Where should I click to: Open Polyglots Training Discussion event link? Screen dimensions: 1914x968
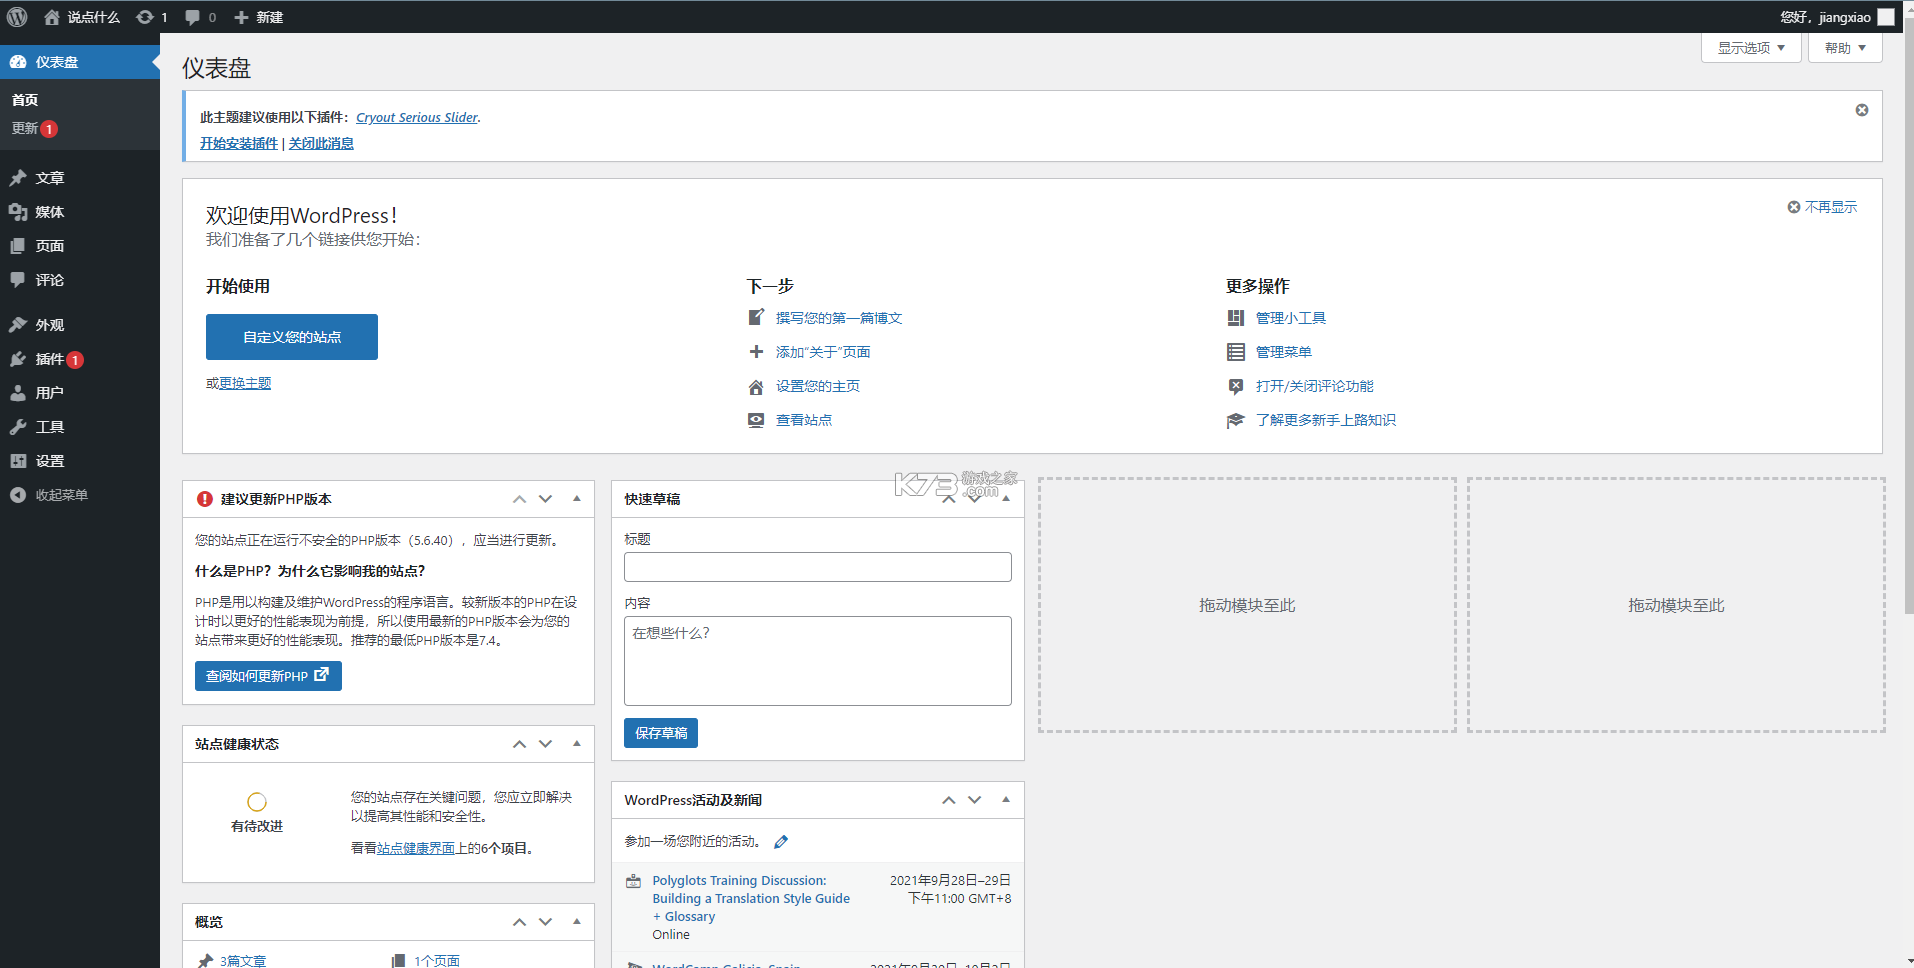tap(751, 899)
